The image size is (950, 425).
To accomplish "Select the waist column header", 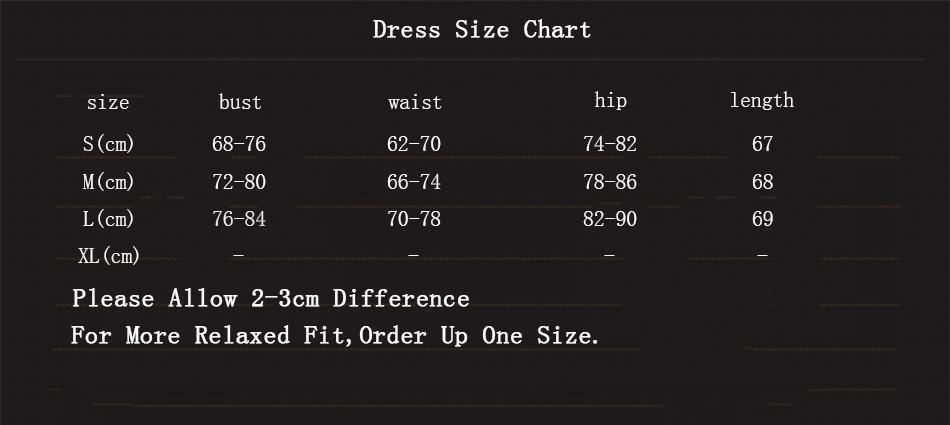I will [415, 102].
